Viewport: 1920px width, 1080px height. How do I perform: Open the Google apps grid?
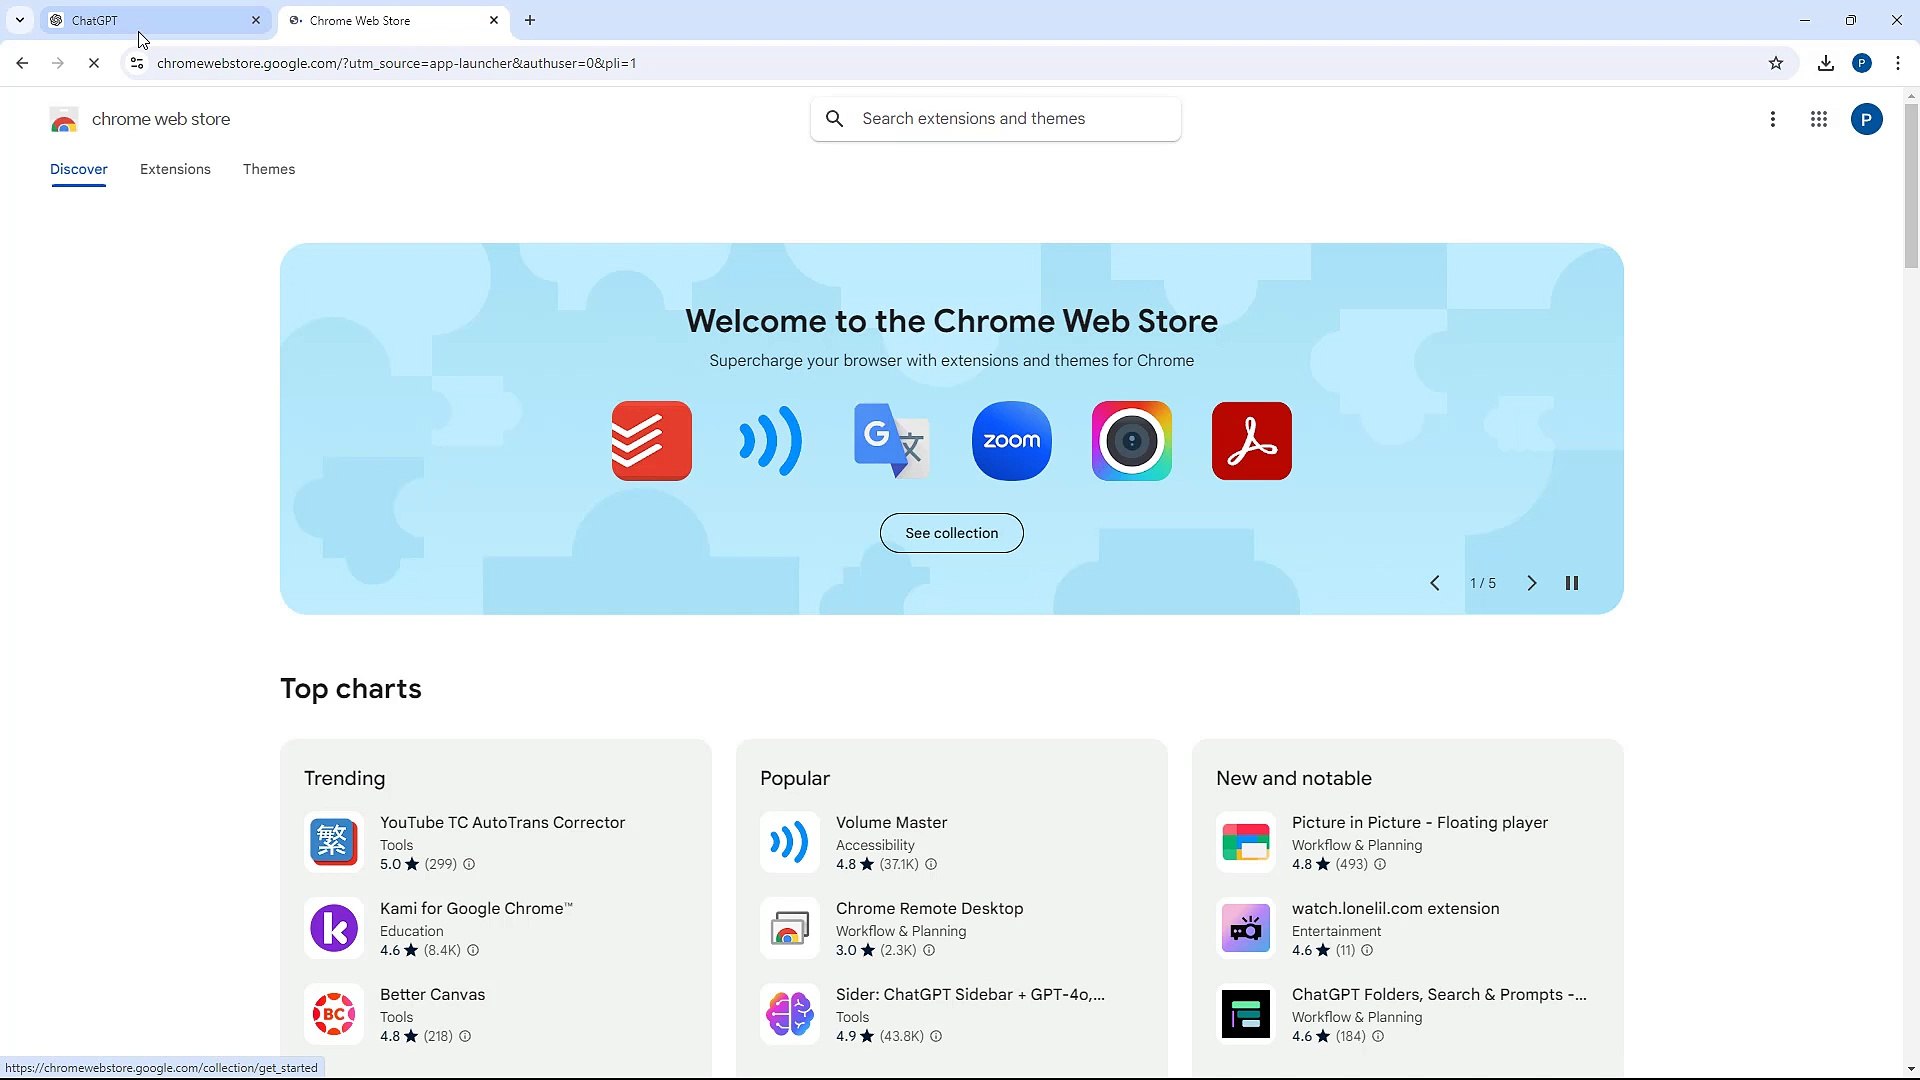point(1819,119)
